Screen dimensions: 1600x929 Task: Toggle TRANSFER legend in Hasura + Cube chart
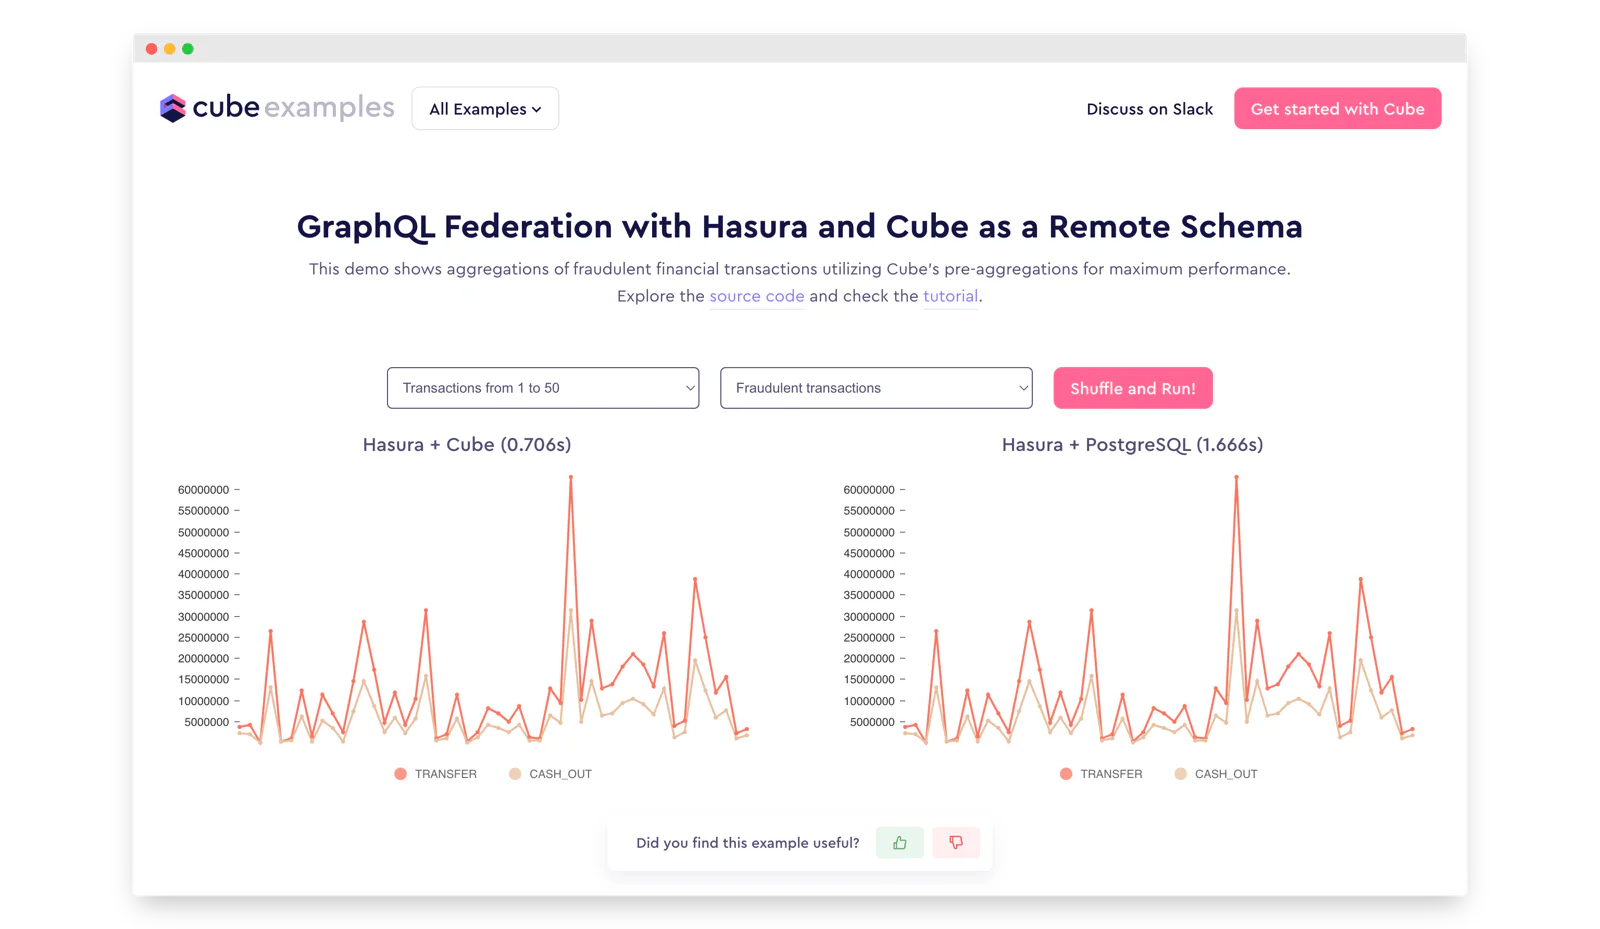(435, 774)
